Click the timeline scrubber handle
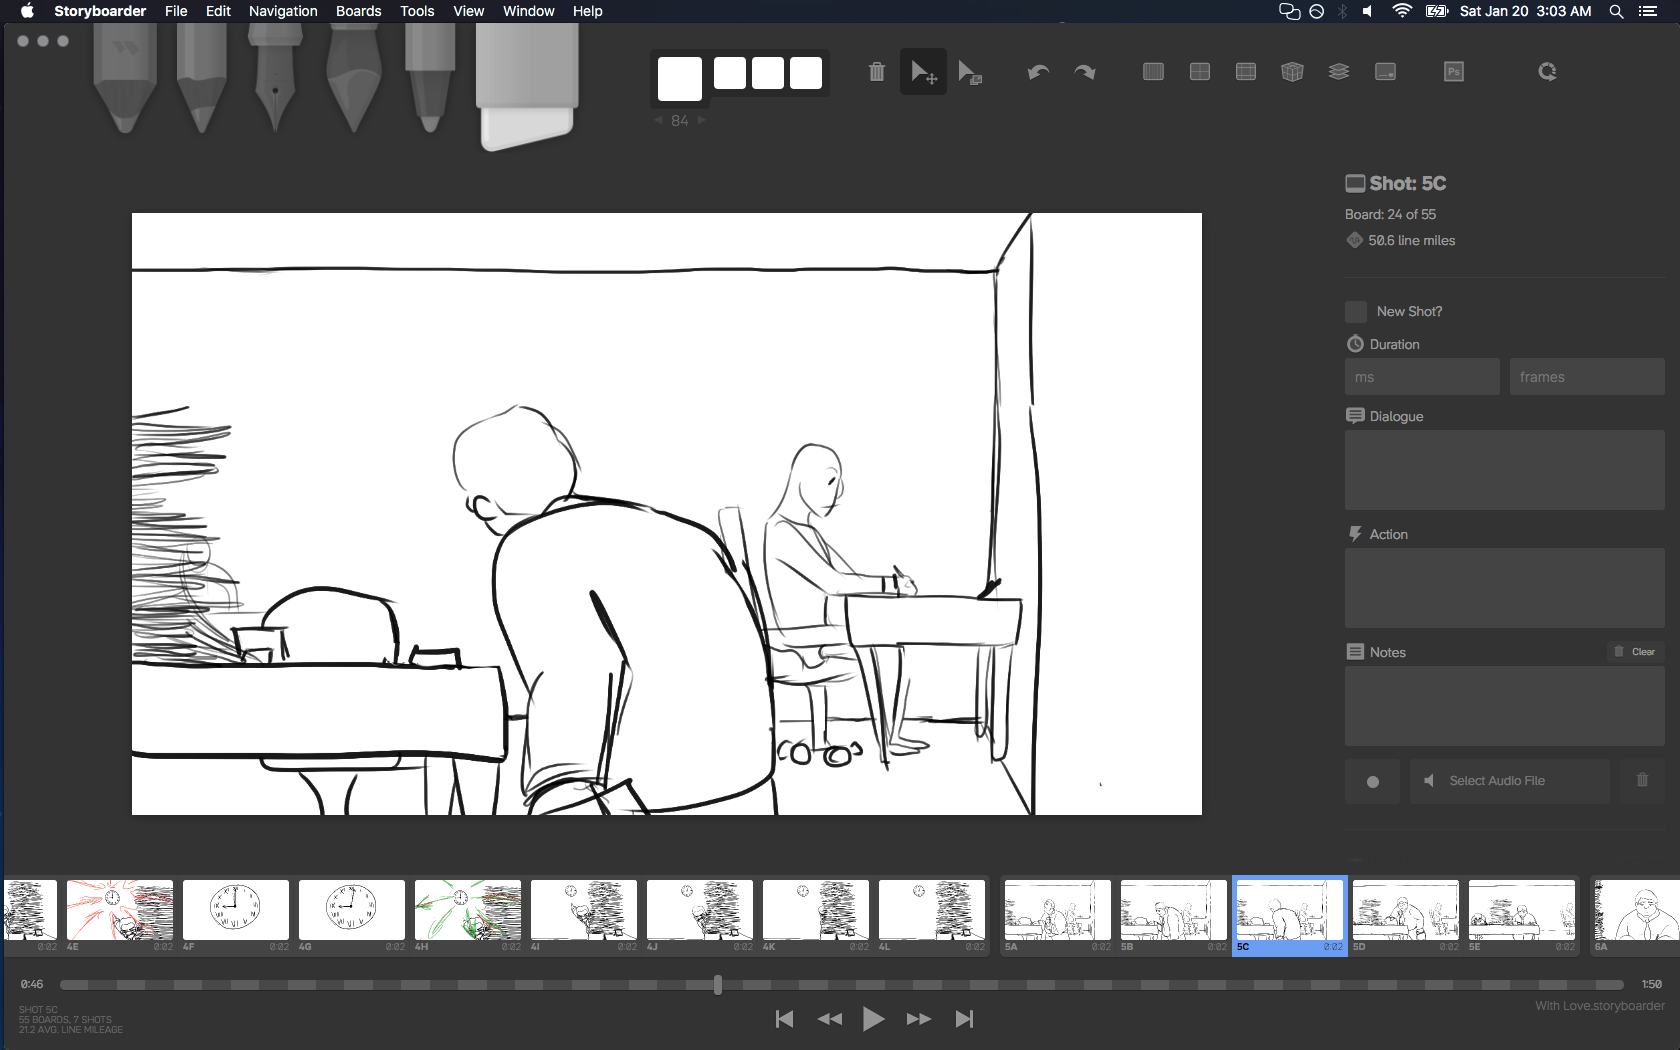Viewport: 1680px width, 1050px height. (718, 985)
